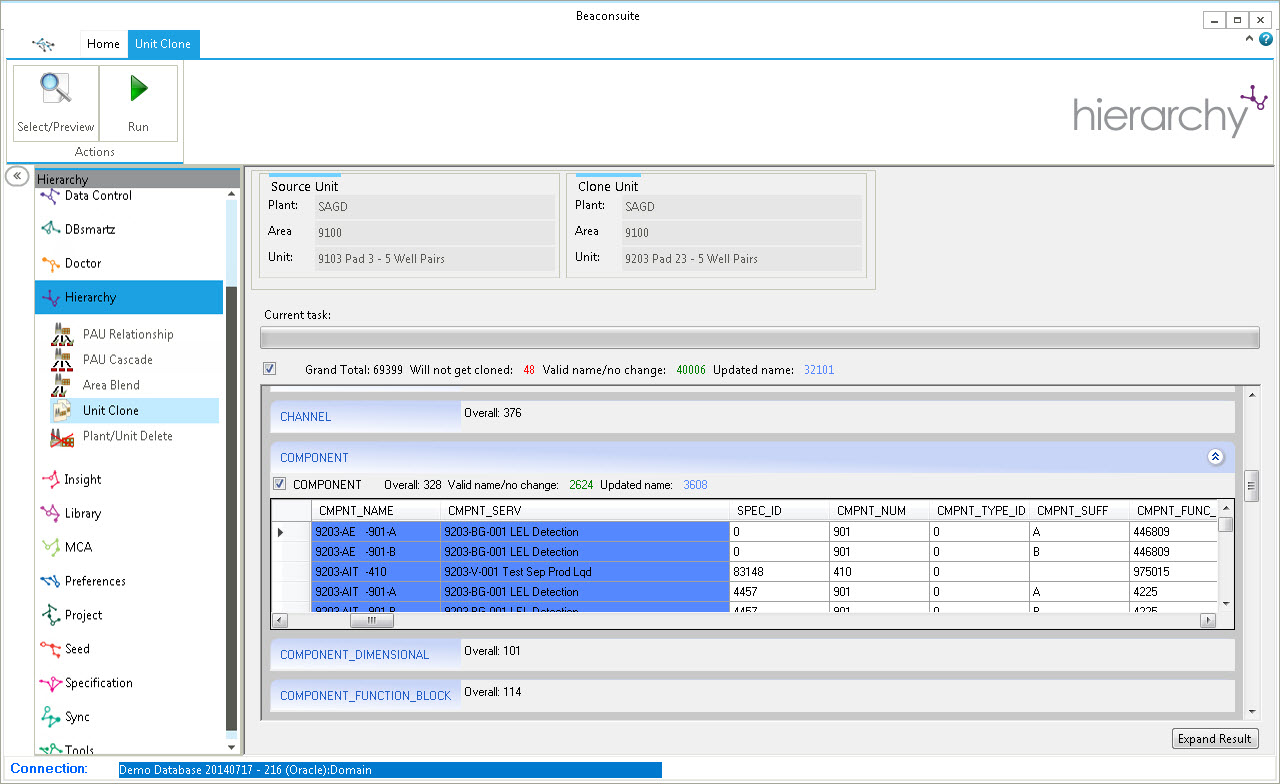
Task: Click the Expand Result button
Action: 1215,738
